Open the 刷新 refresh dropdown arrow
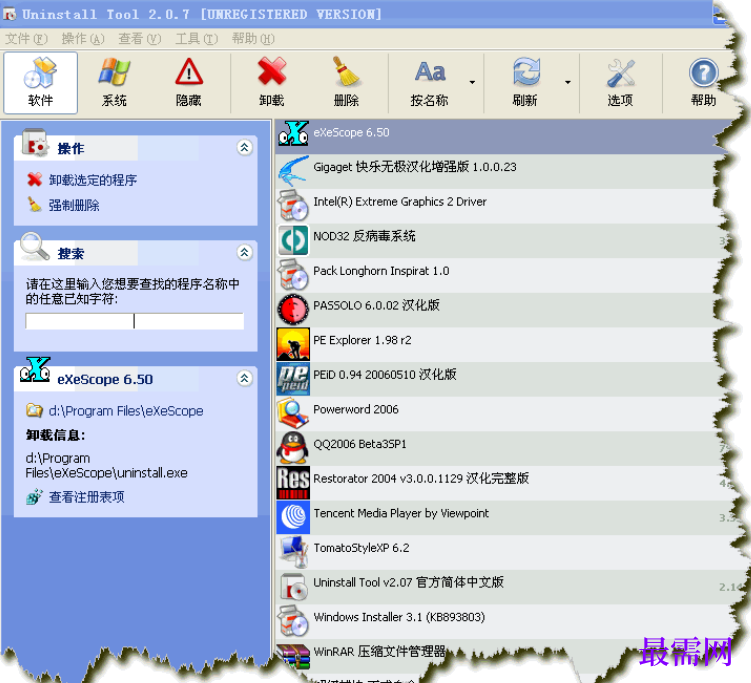The height and width of the screenshot is (683, 751). click(x=568, y=82)
